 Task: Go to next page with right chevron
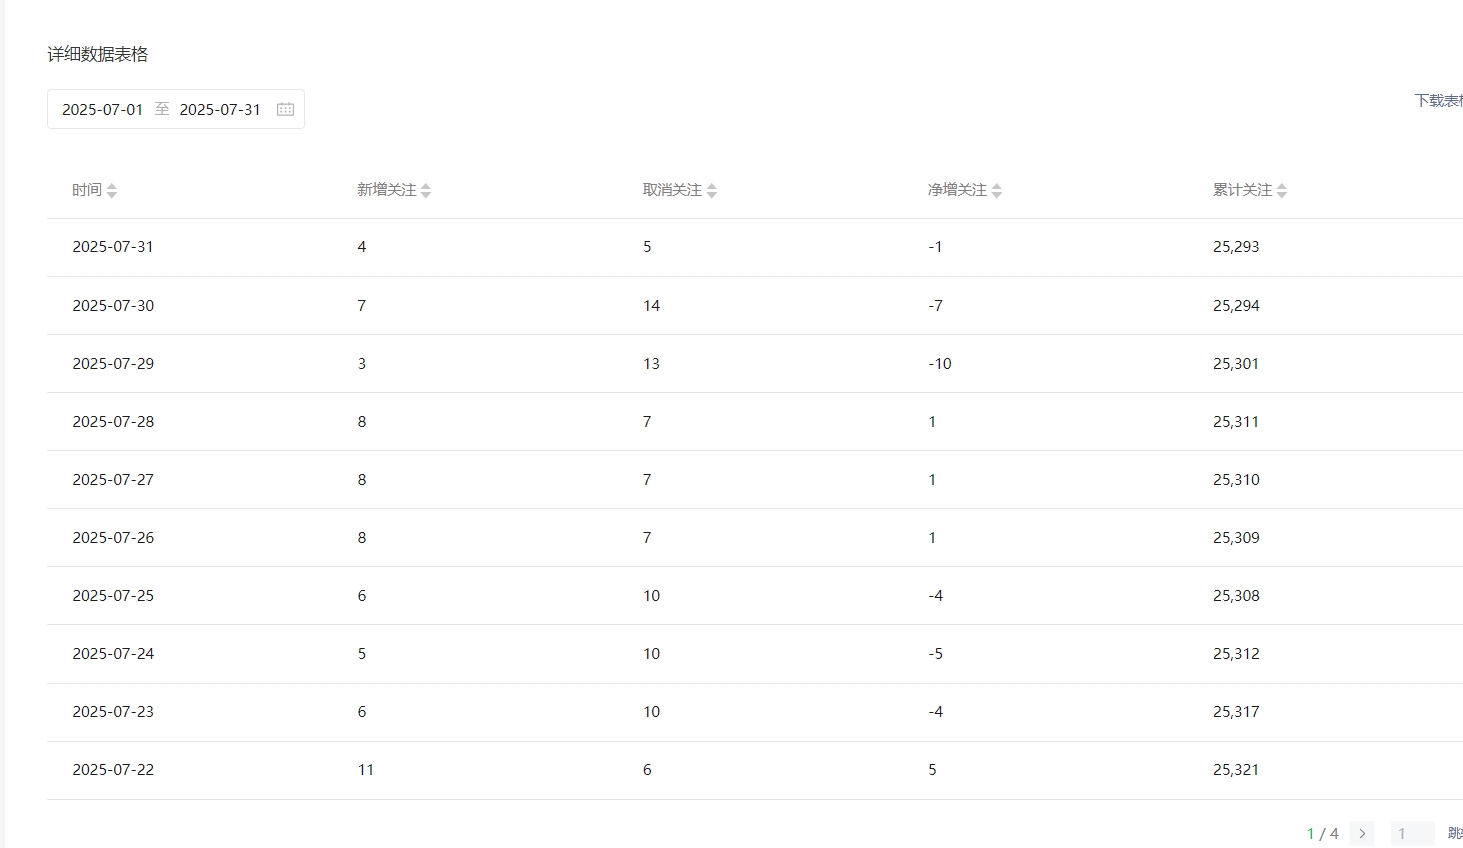tap(1362, 833)
